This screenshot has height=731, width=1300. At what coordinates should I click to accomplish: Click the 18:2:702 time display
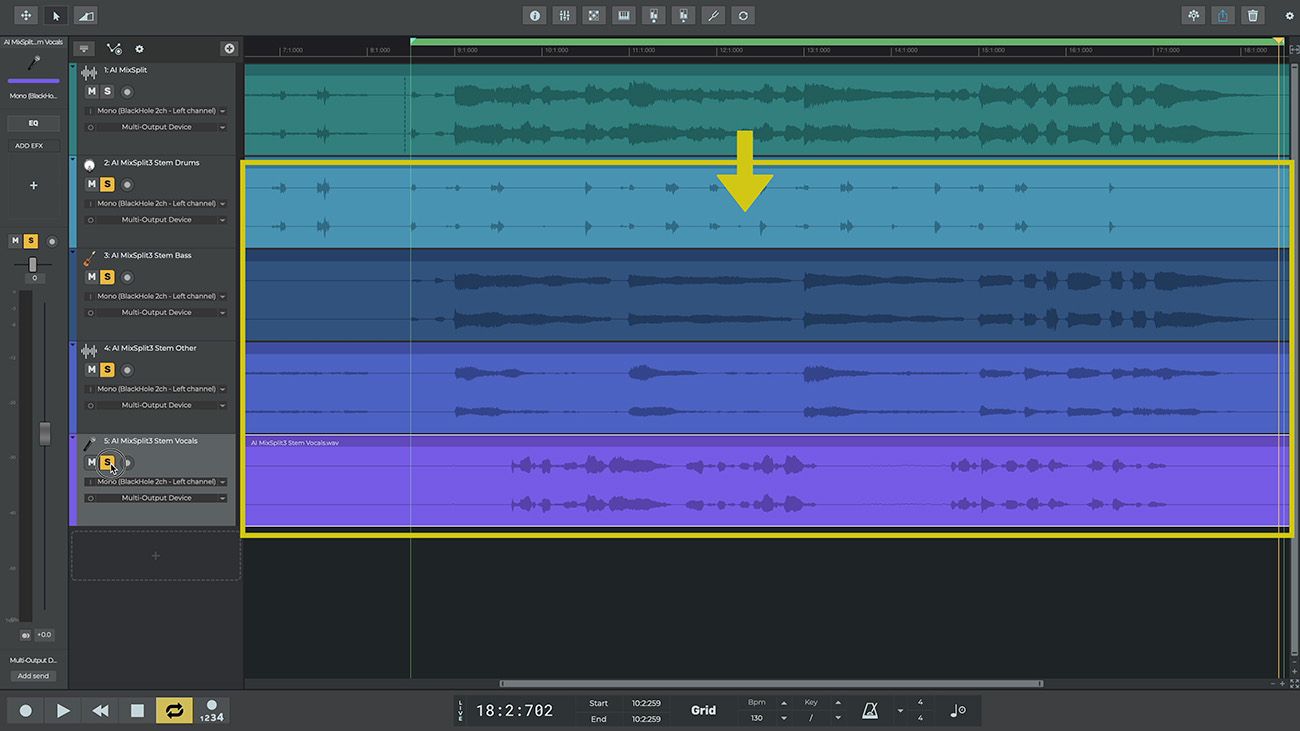click(514, 711)
